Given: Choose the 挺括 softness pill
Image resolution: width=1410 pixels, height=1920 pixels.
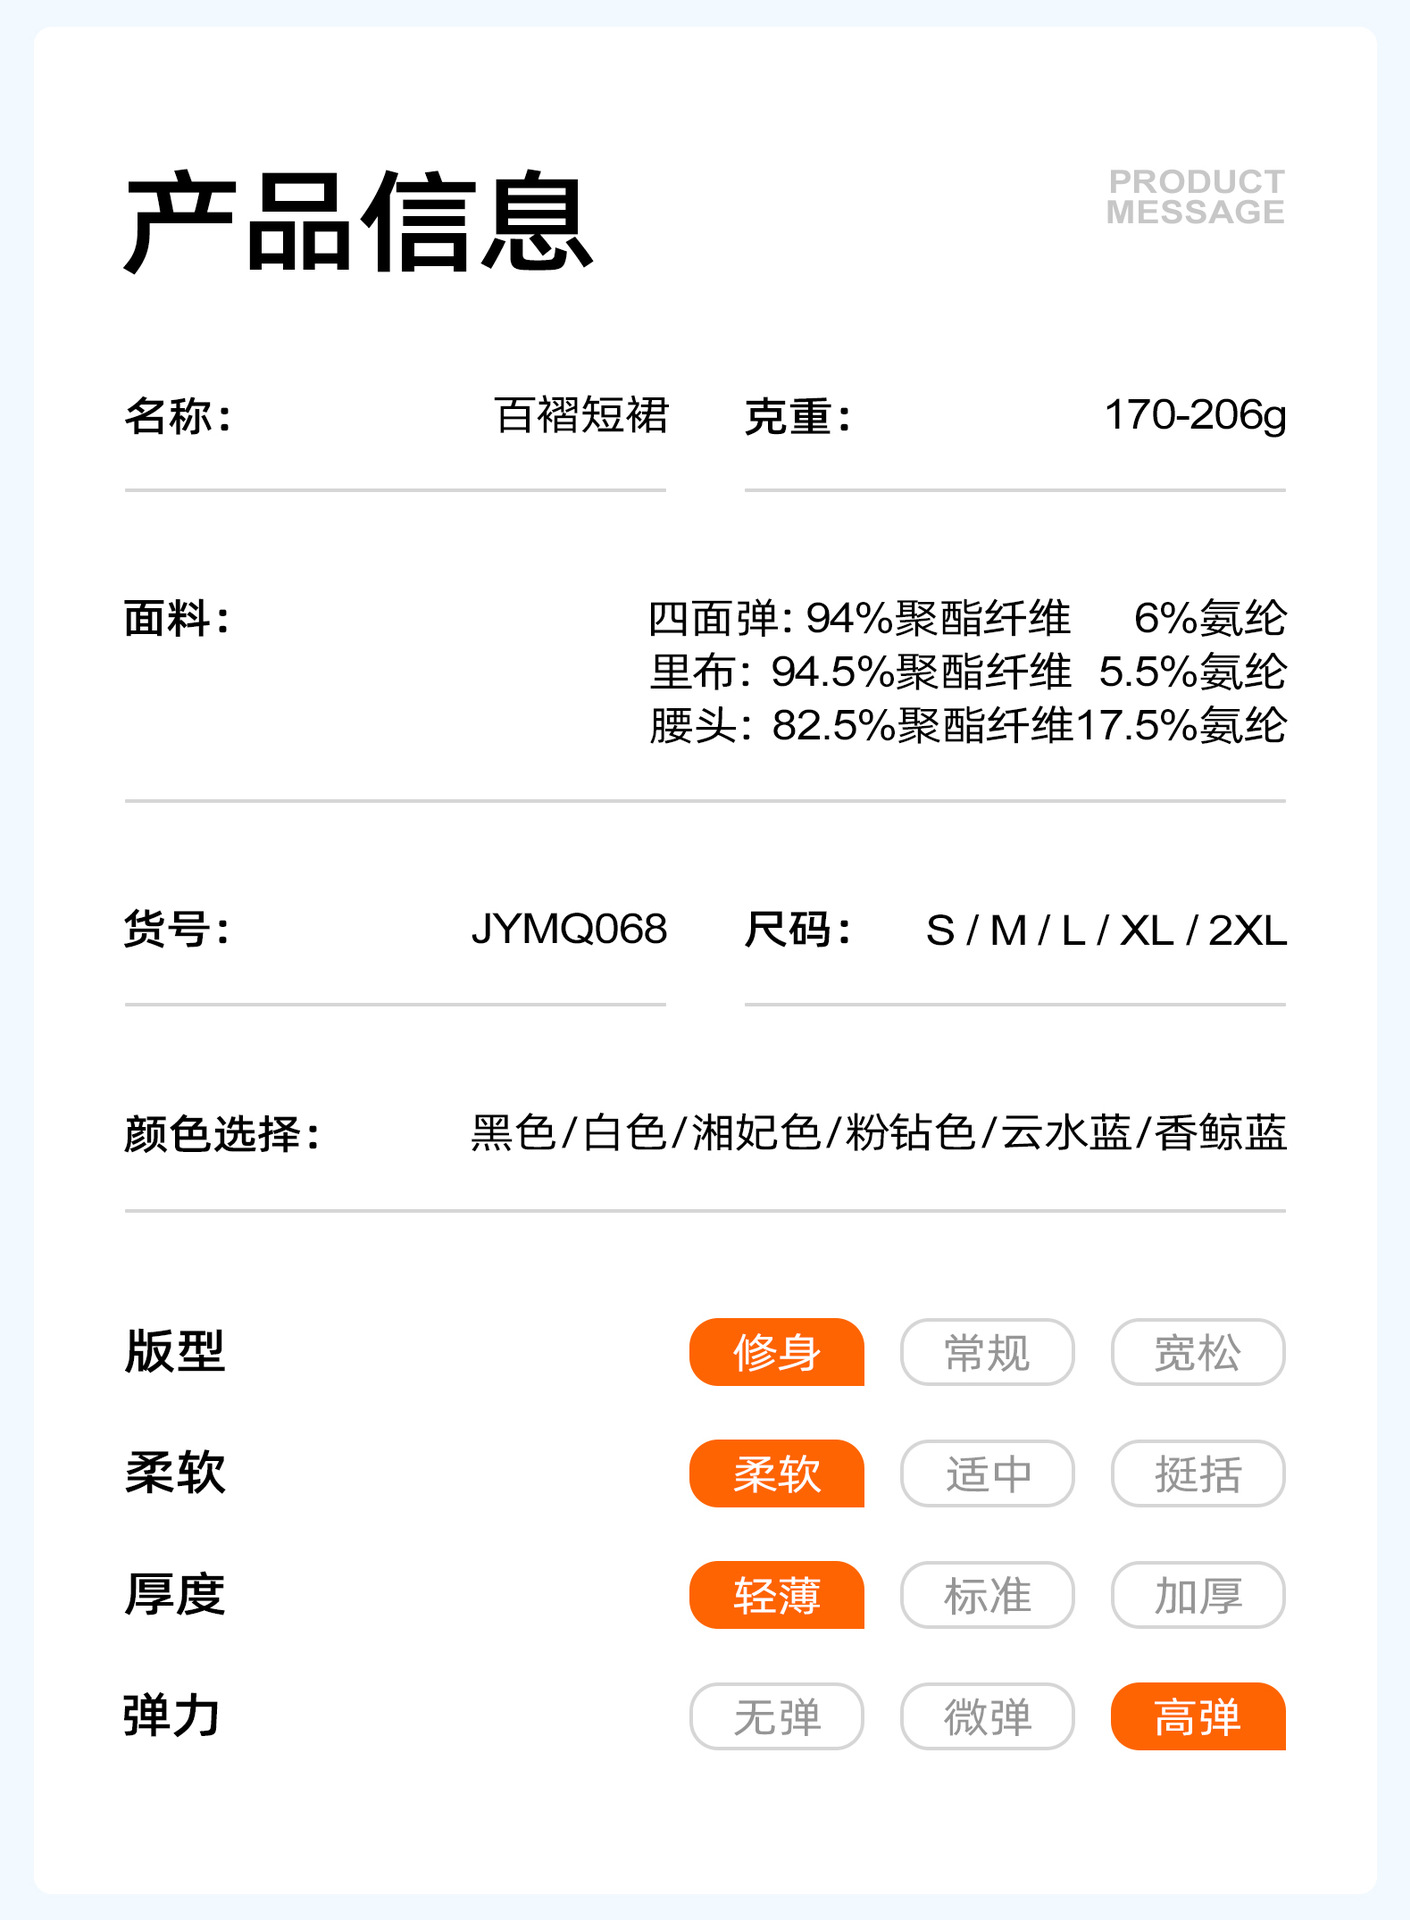Looking at the screenshot, I should [x=1197, y=1473].
